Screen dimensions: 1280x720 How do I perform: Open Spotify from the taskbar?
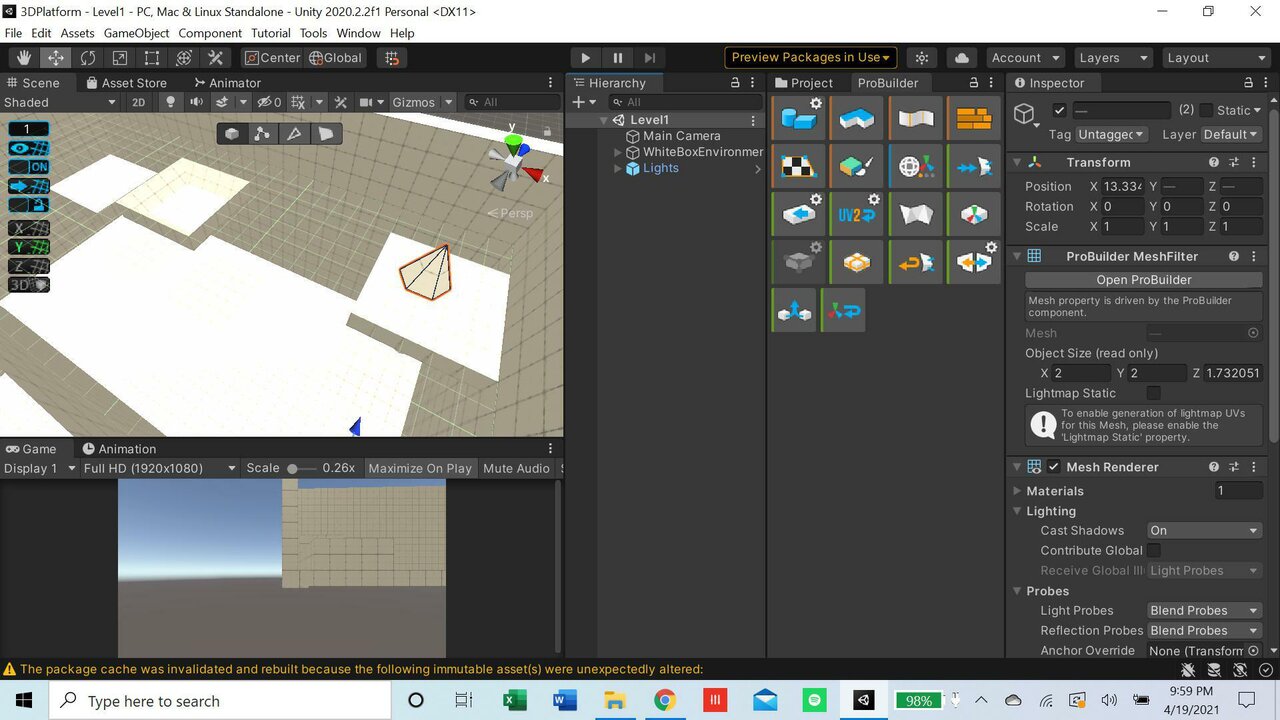(814, 700)
